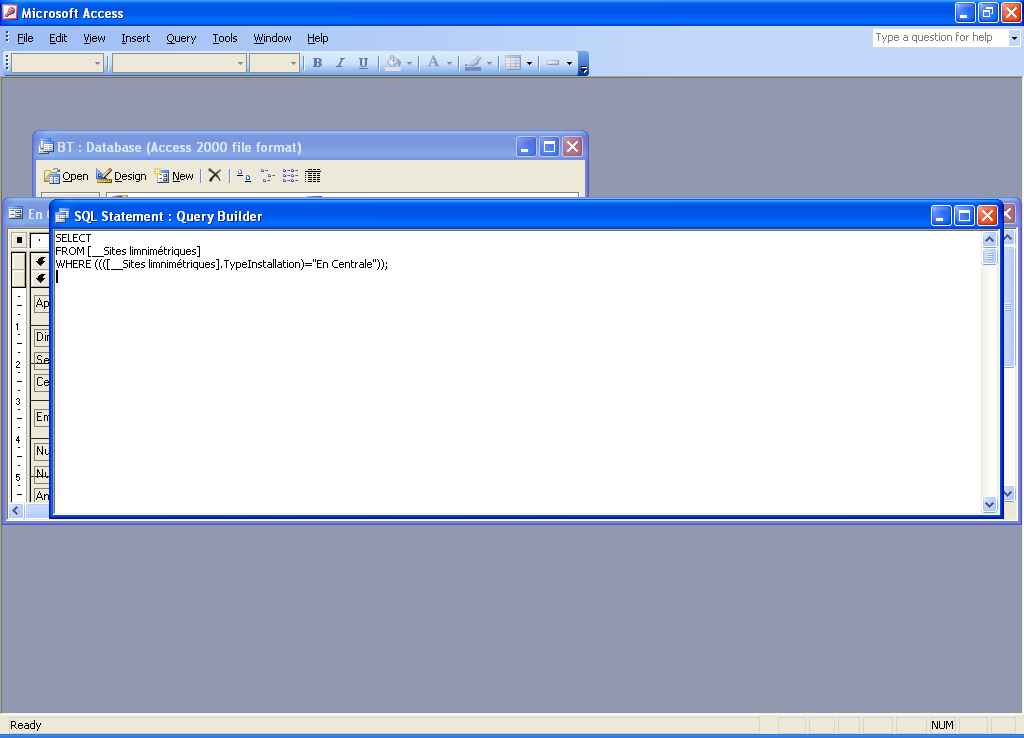Switch BT Database window to Details view
The width and height of the screenshot is (1024, 738).
313,176
